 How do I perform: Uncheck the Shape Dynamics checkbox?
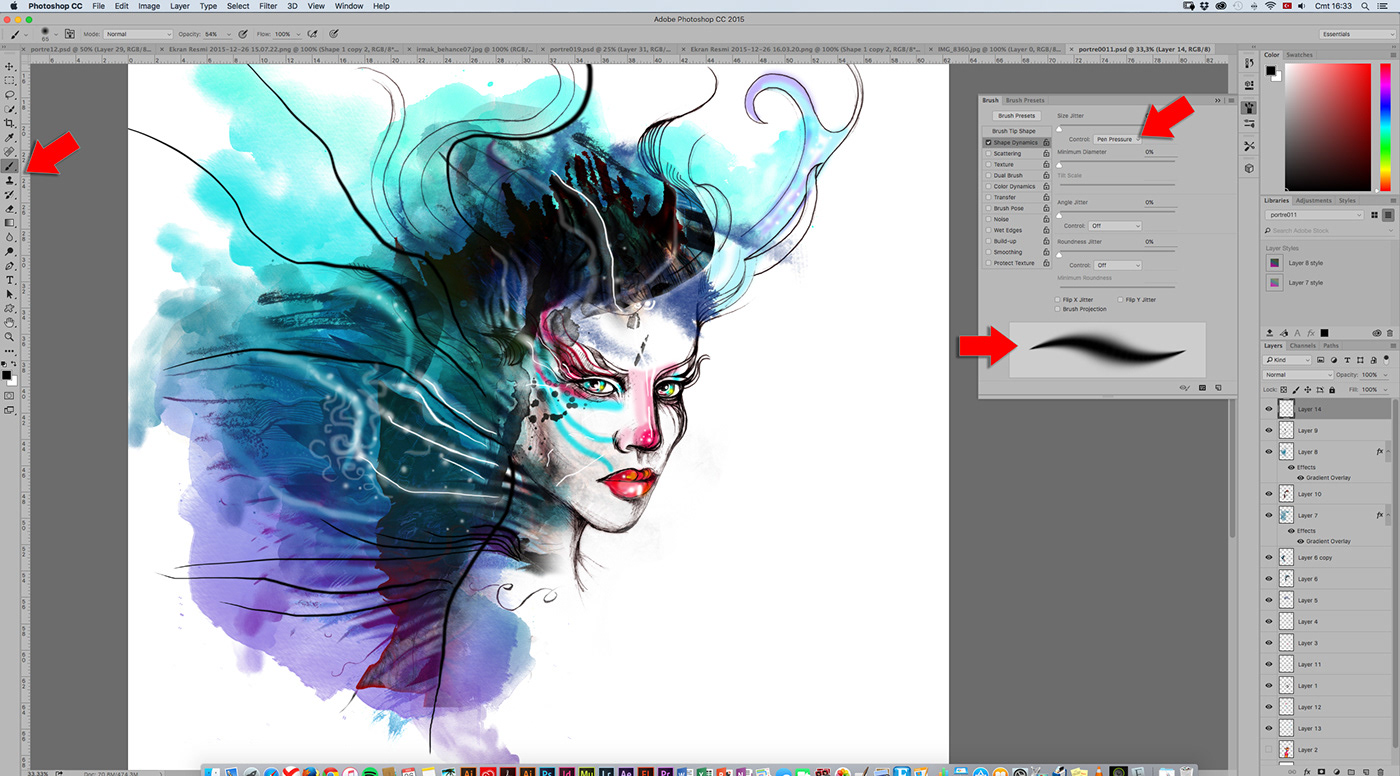tap(988, 142)
